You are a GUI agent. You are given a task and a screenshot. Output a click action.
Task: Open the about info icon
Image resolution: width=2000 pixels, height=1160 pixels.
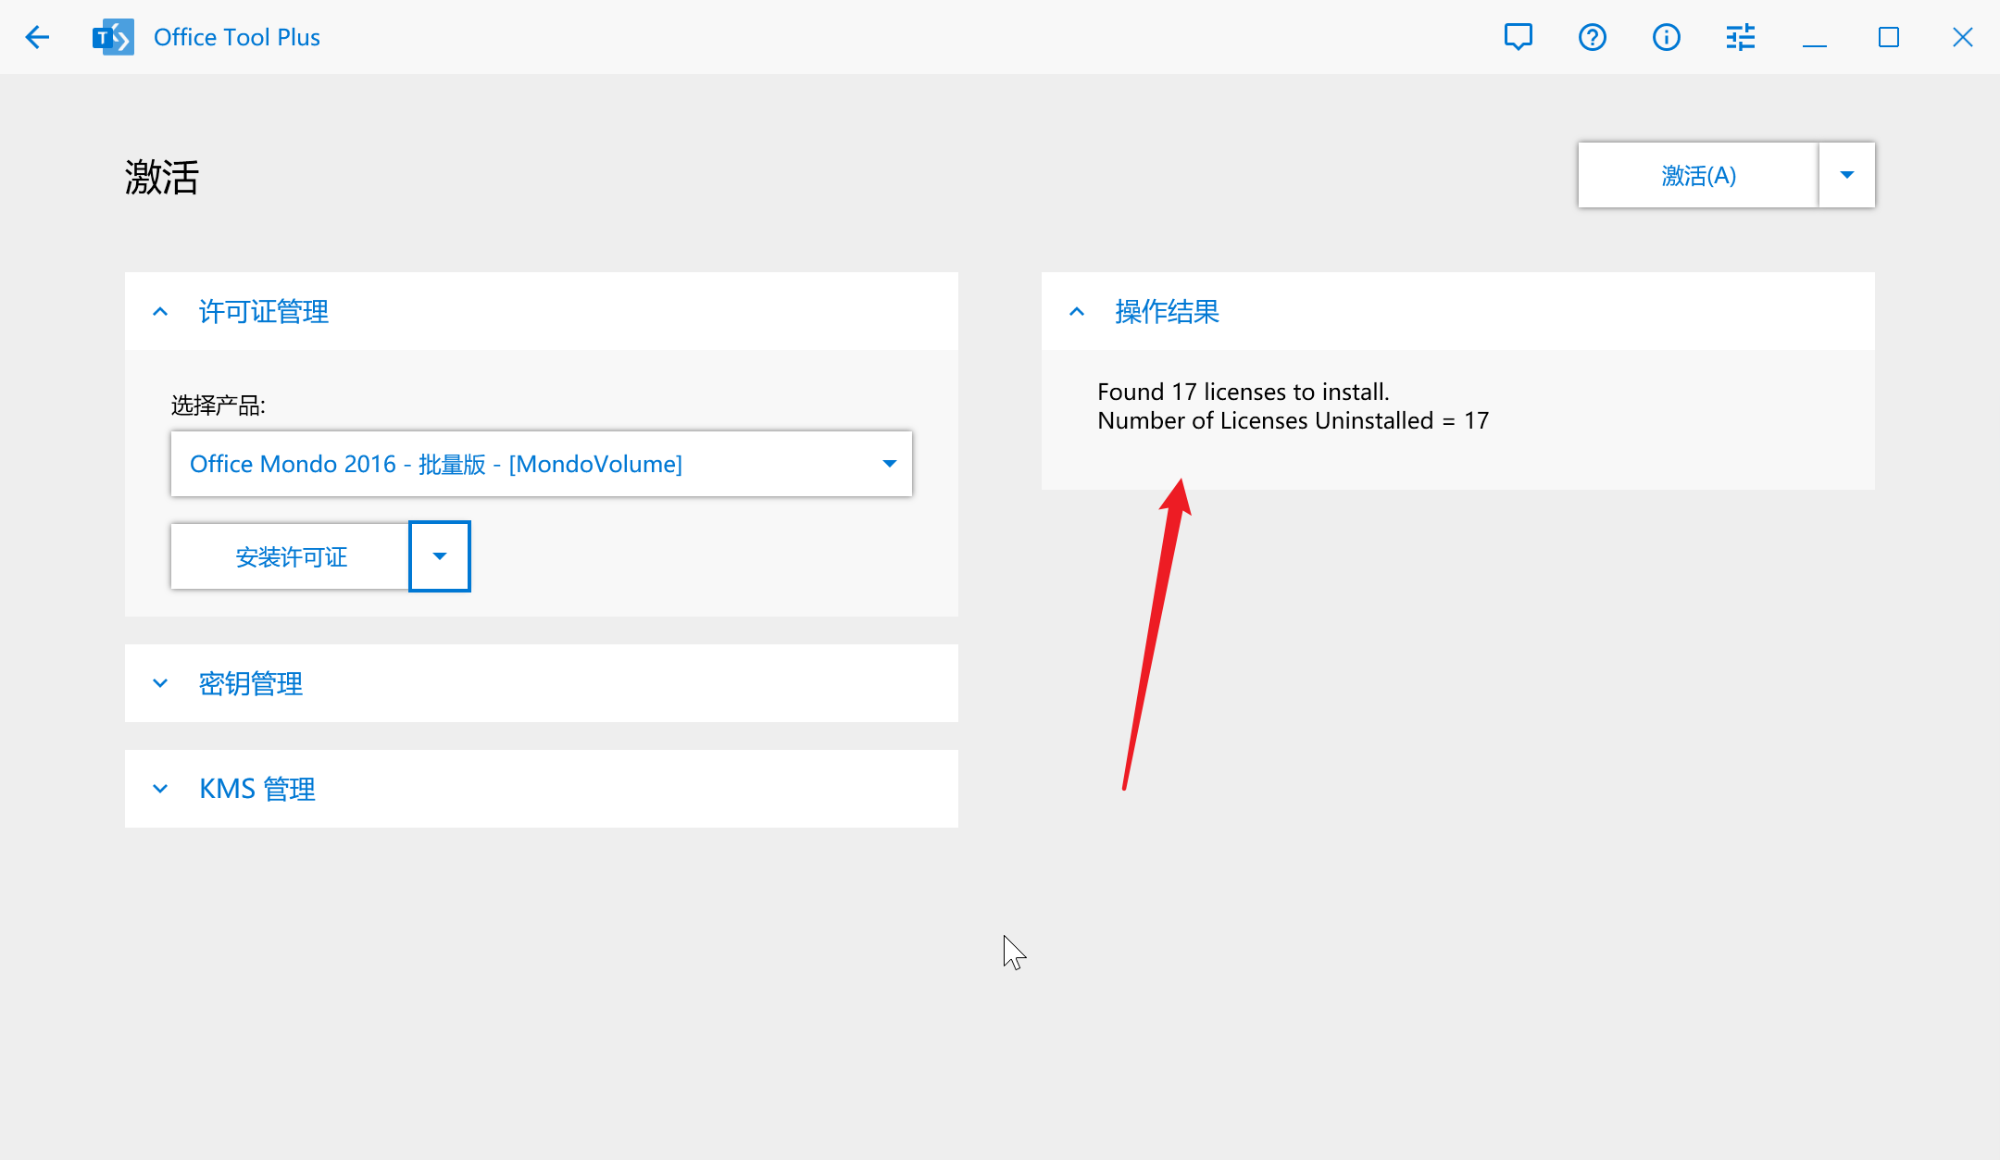(x=1666, y=38)
